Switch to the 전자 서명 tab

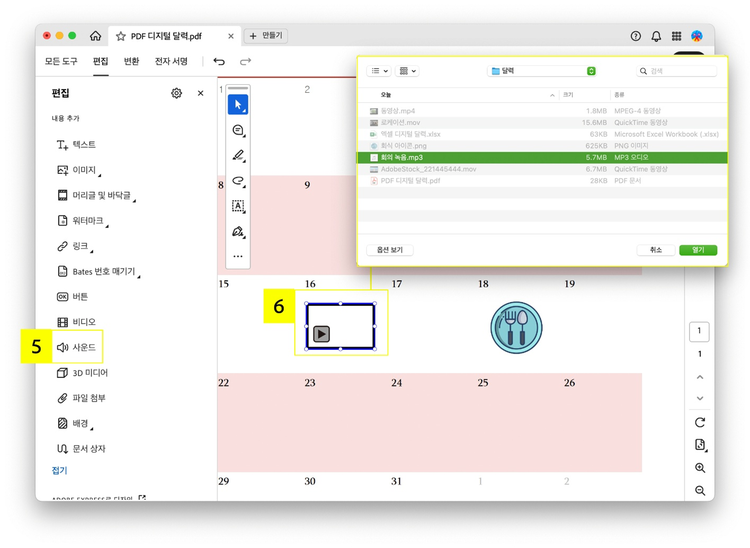pos(171,61)
